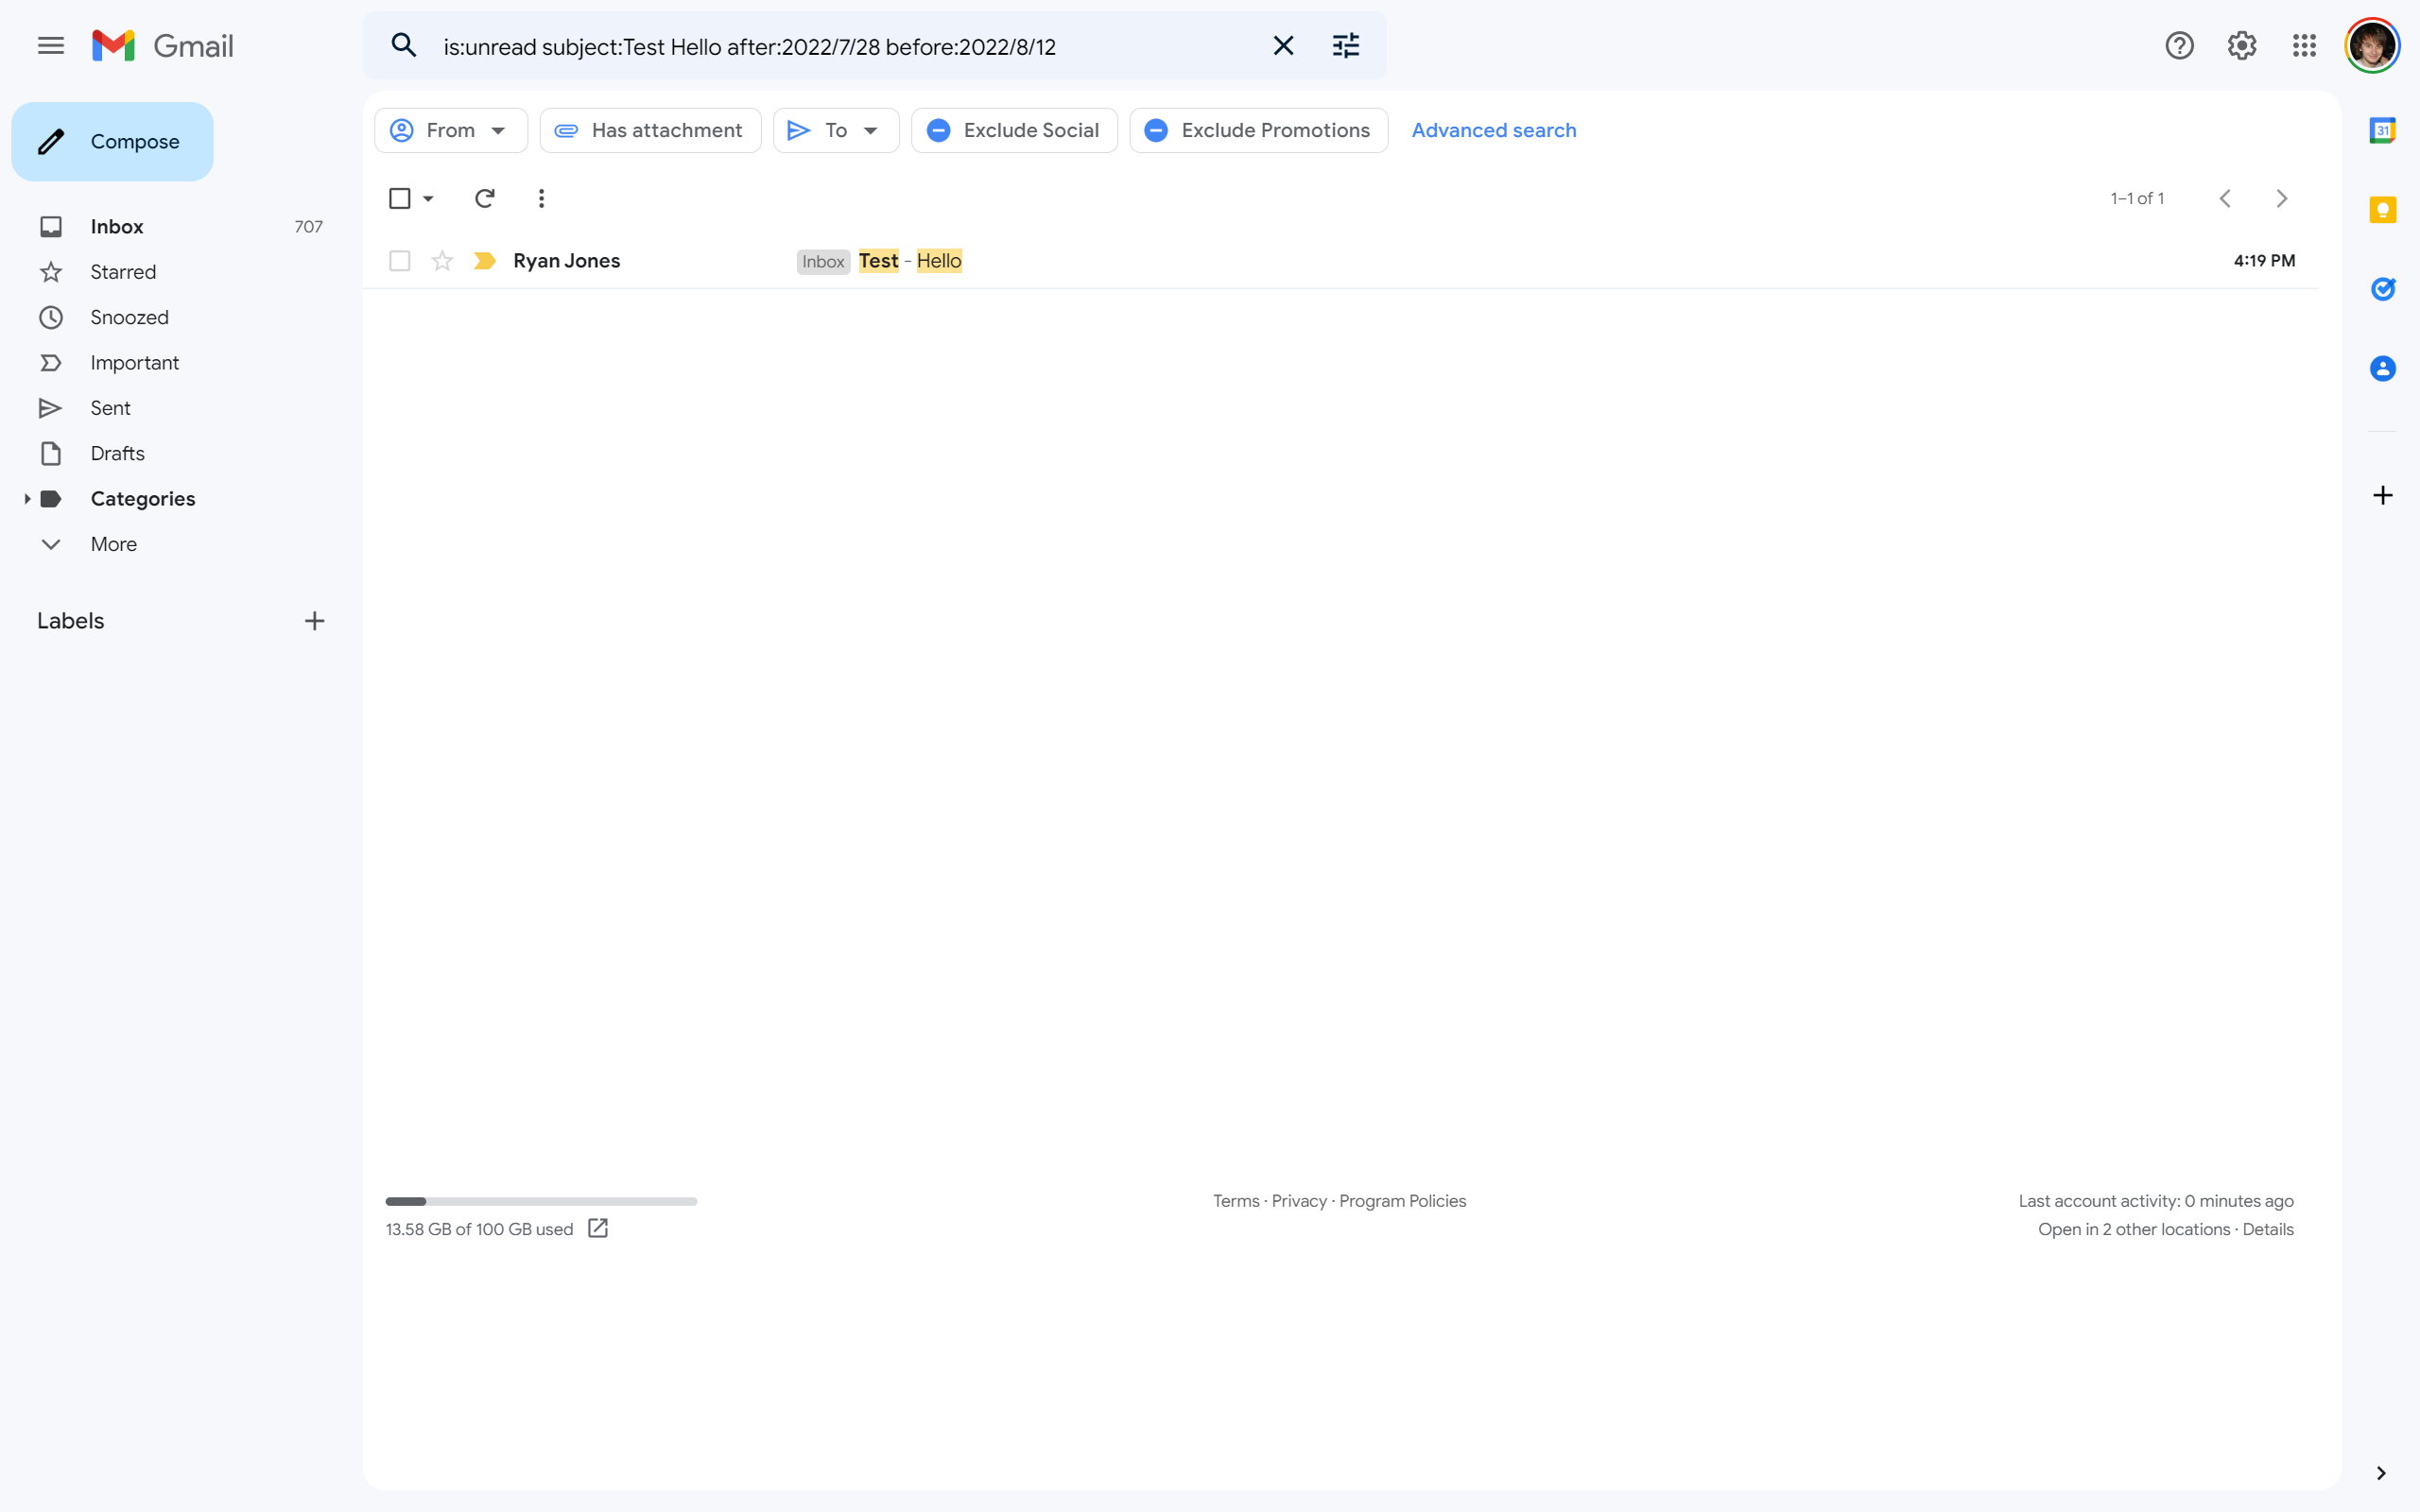This screenshot has height=1512, width=2420.
Task: Compose a new email
Action: [112, 142]
